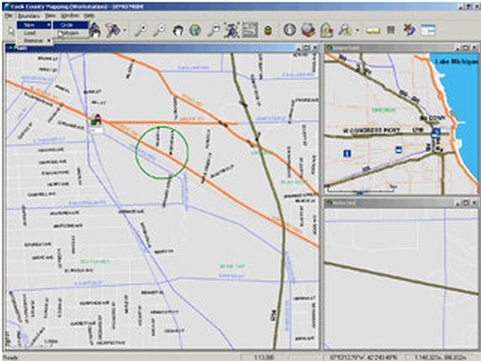Expand the Remove submenu arrow
This screenshot has height=361, width=481.
[x=49, y=41]
